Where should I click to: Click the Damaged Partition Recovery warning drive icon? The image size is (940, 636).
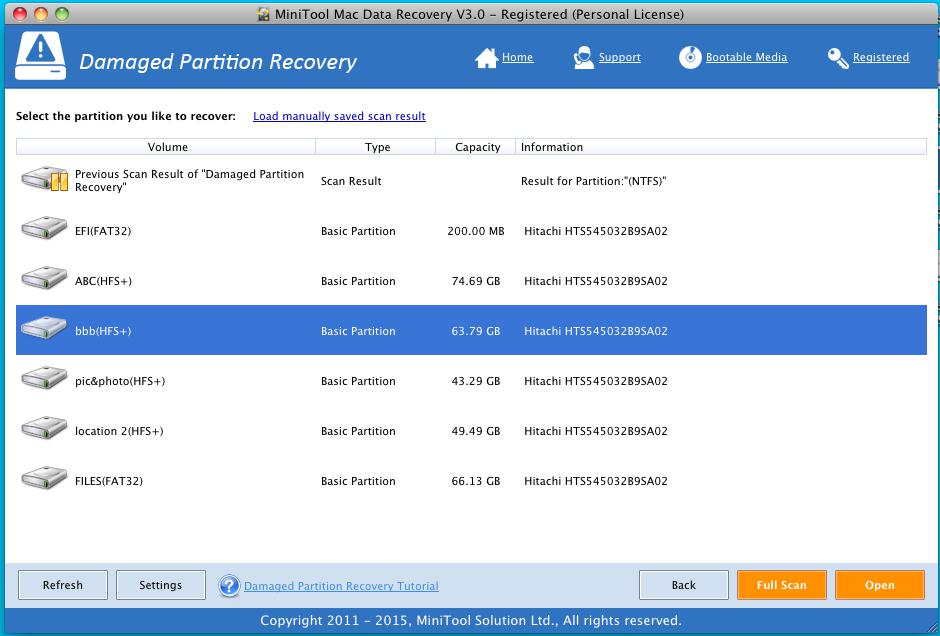coord(40,56)
